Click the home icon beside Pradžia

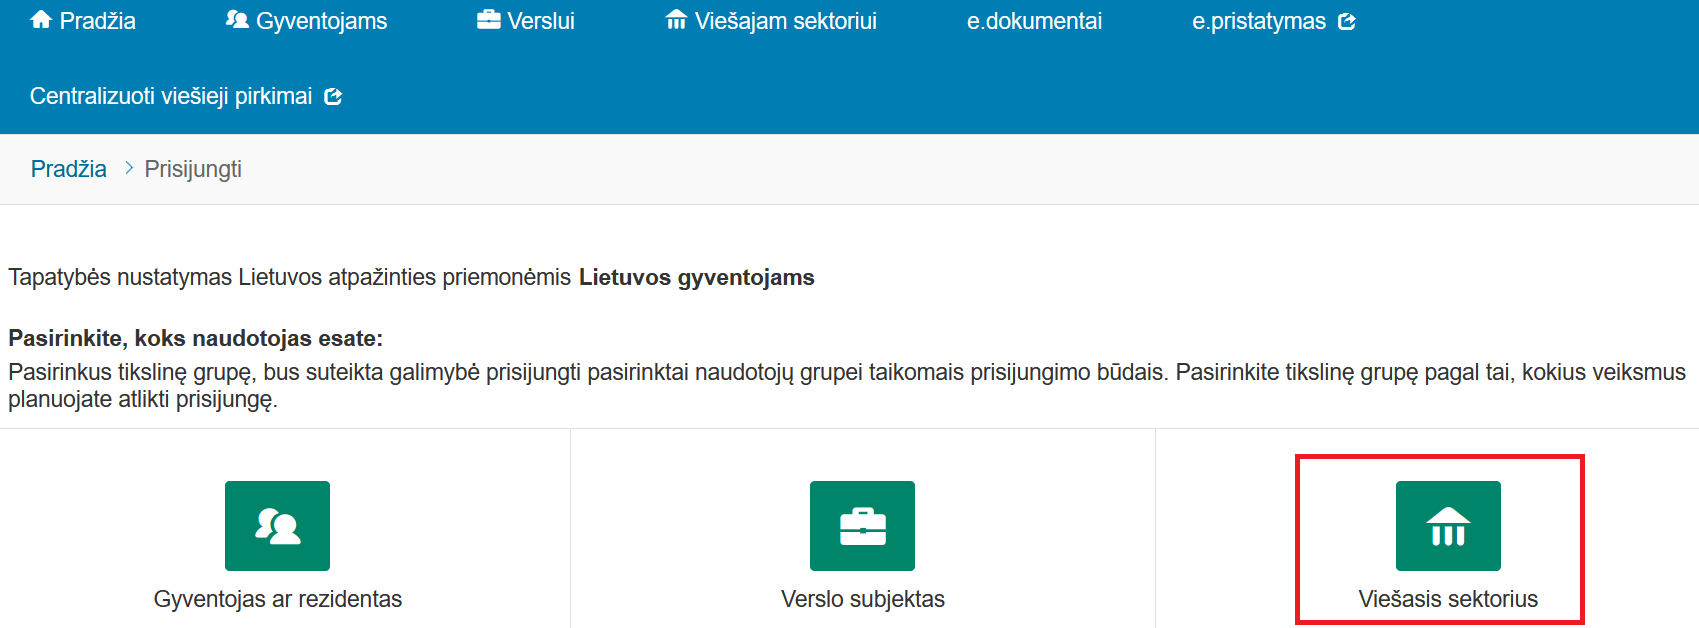pos(41,20)
